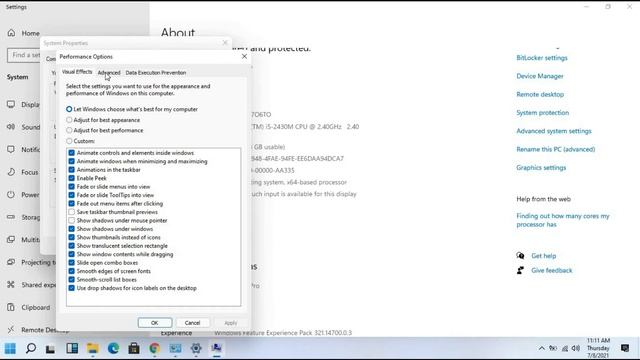
Task: Toggle Smooth-scroll list boxes
Action: [72, 279]
